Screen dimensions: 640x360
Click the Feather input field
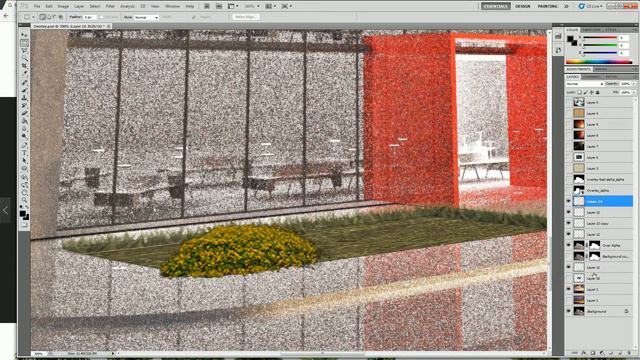point(90,18)
